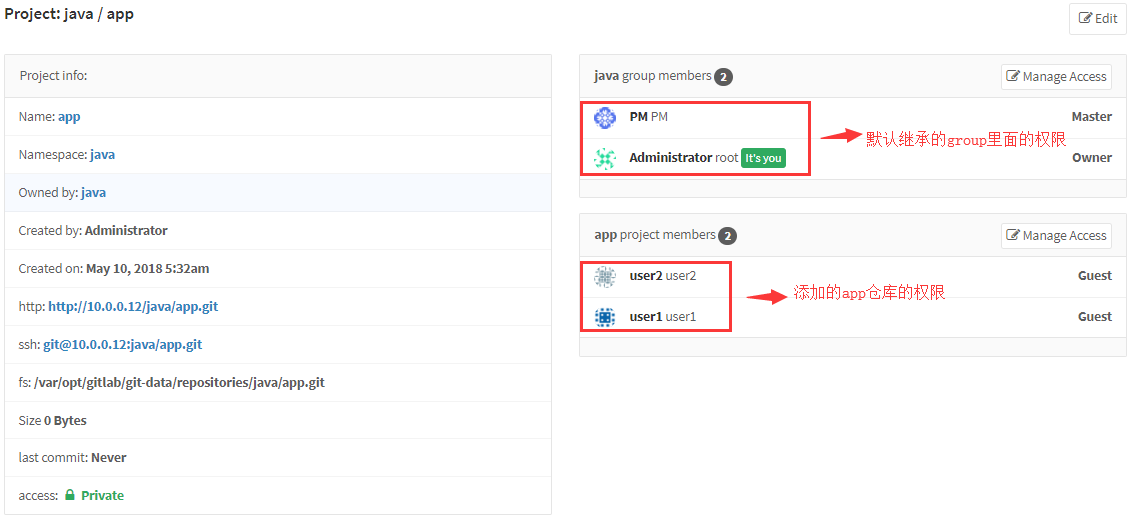Open the Owned by java link
The image size is (1140, 518).
pos(94,192)
